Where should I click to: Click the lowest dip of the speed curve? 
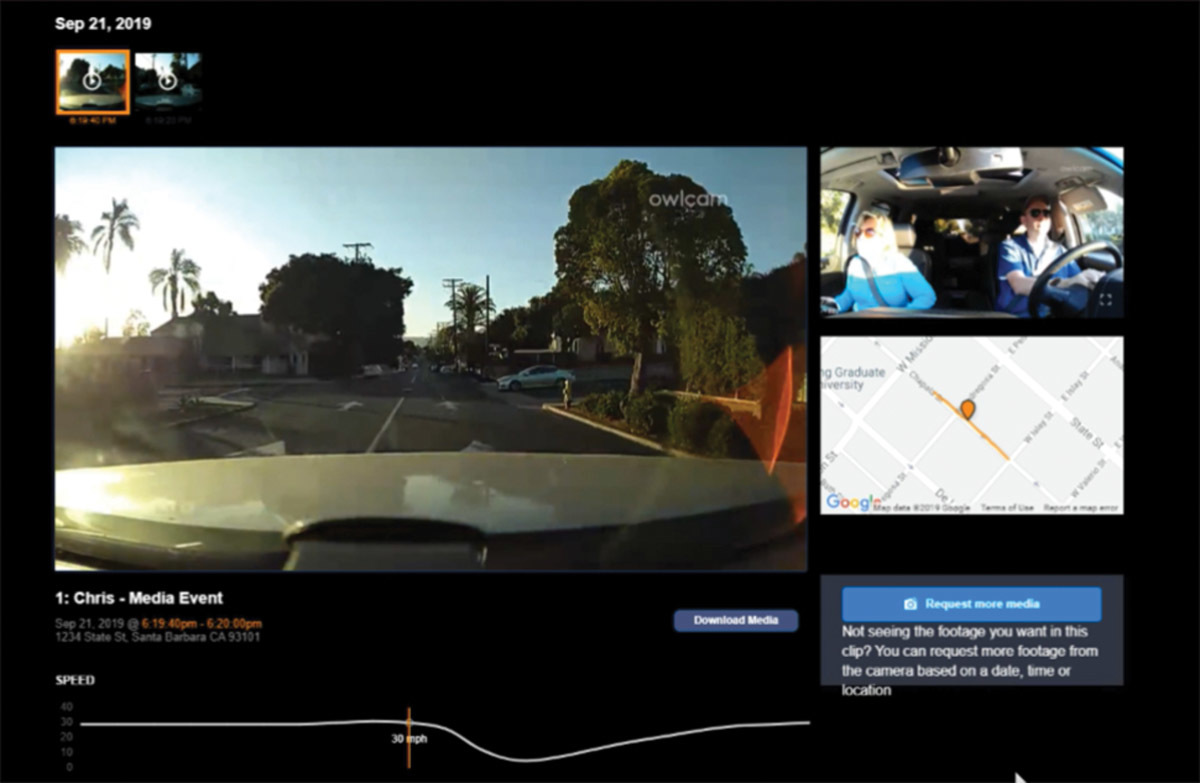(x=510, y=760)
